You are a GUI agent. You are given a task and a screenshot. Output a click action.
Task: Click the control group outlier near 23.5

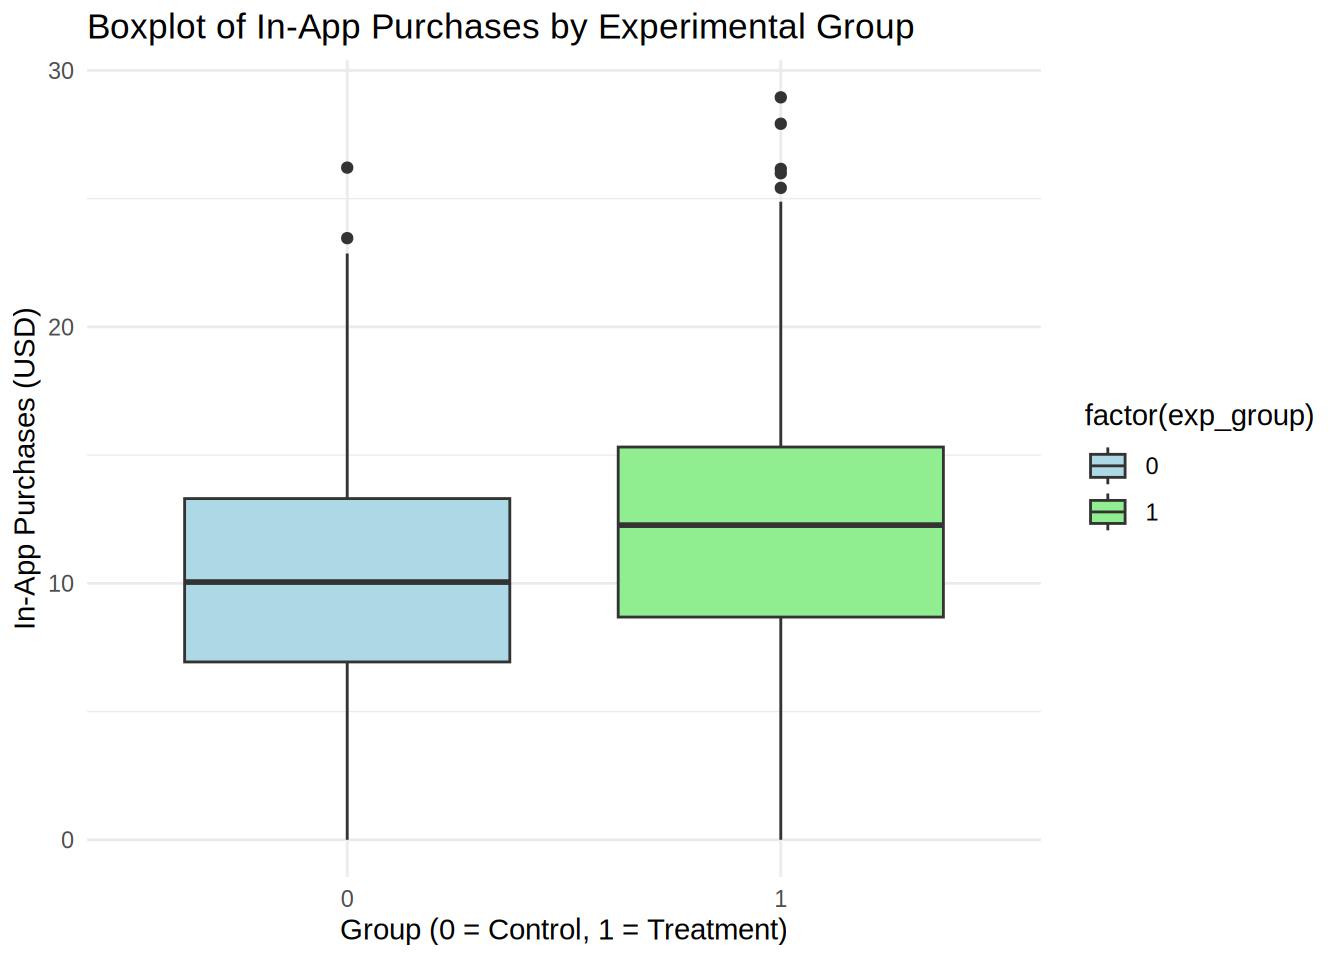pos(347,238)
